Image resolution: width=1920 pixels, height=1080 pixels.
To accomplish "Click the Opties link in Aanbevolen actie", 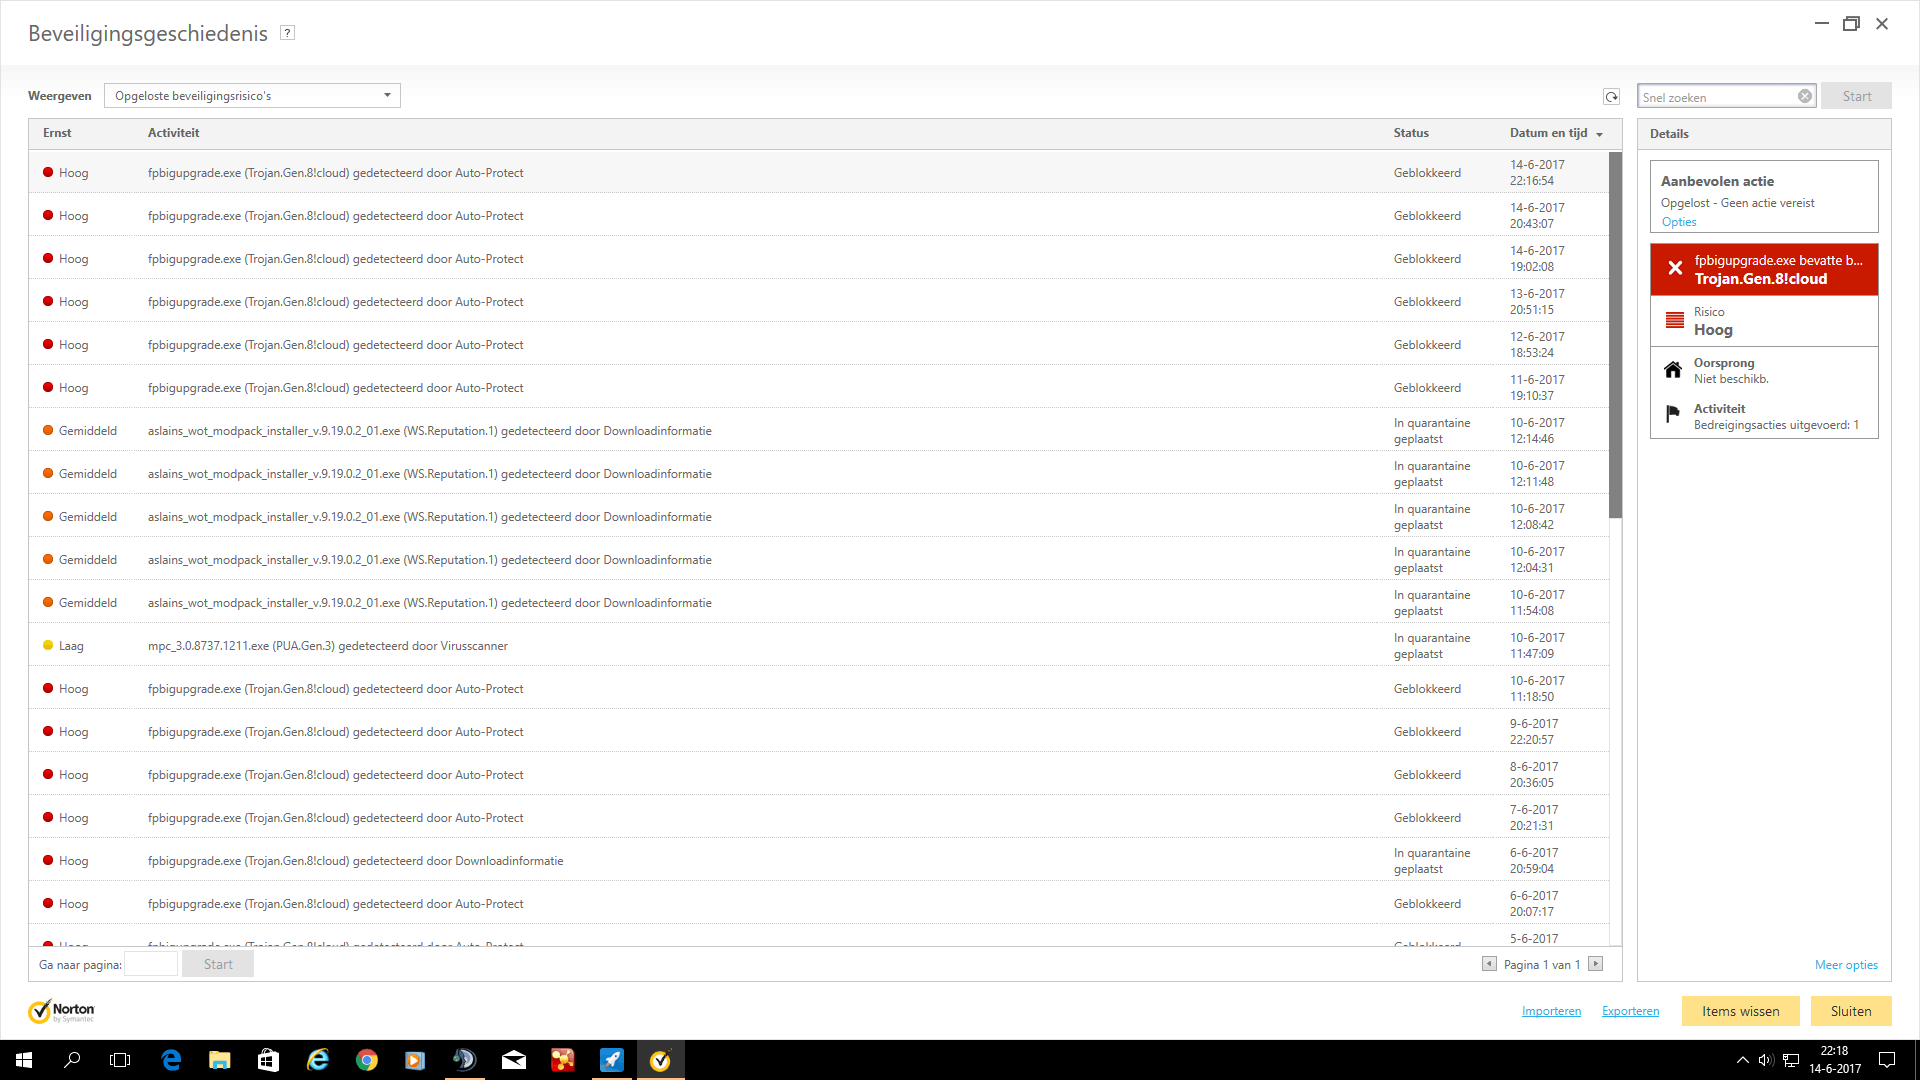I will (1679, 222).
